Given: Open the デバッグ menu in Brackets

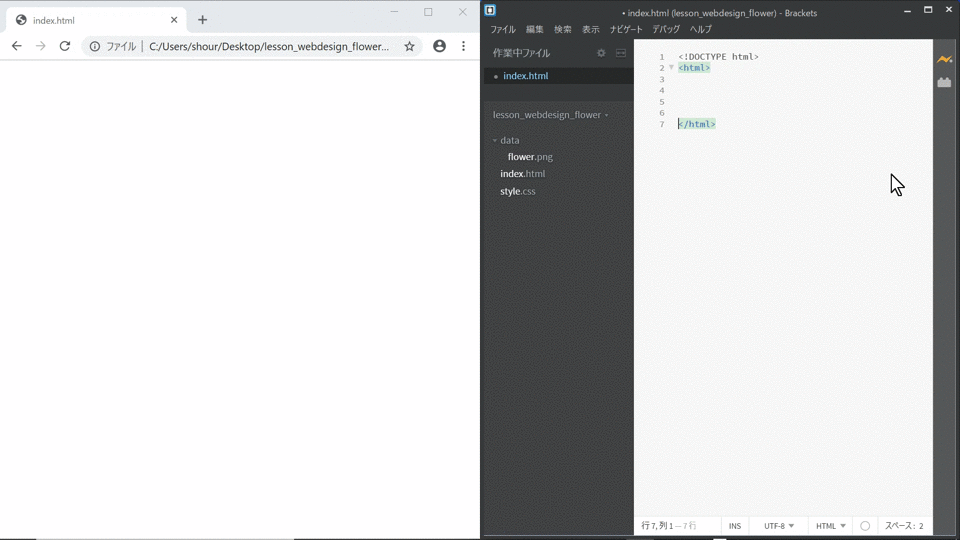Looking at the screenshot, I should coord(666,29).
